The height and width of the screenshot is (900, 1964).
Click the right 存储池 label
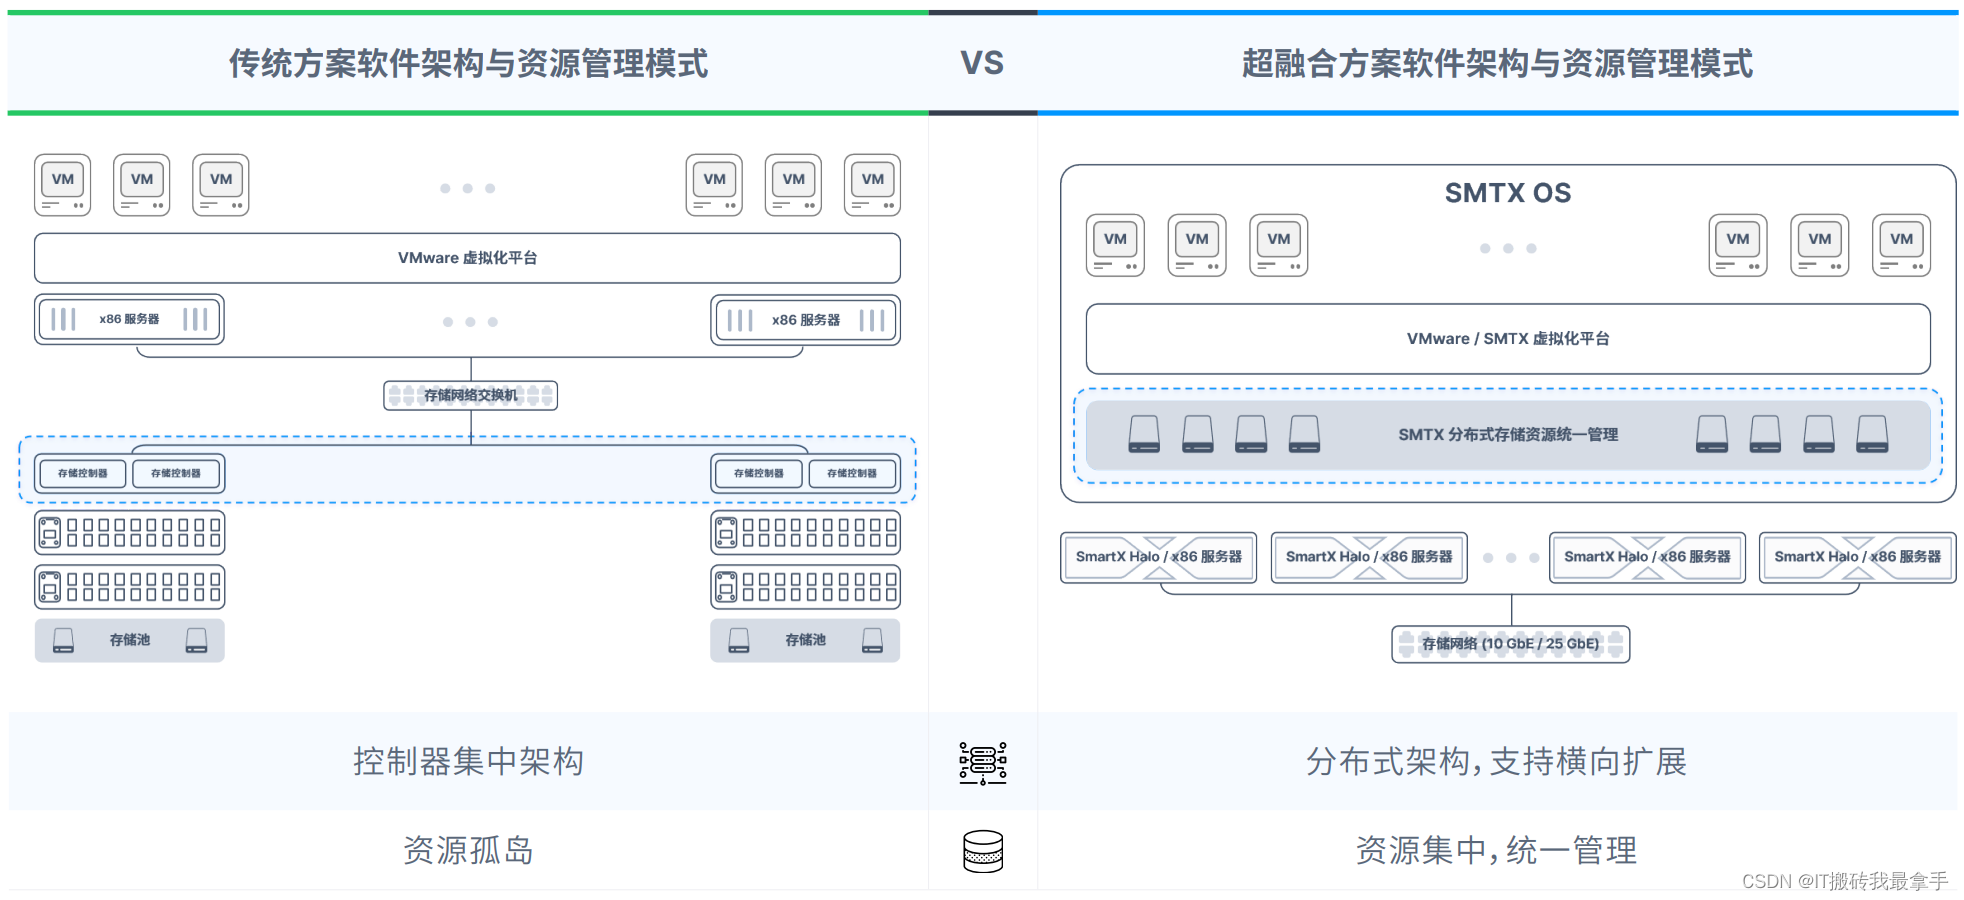tap(806, 640)
